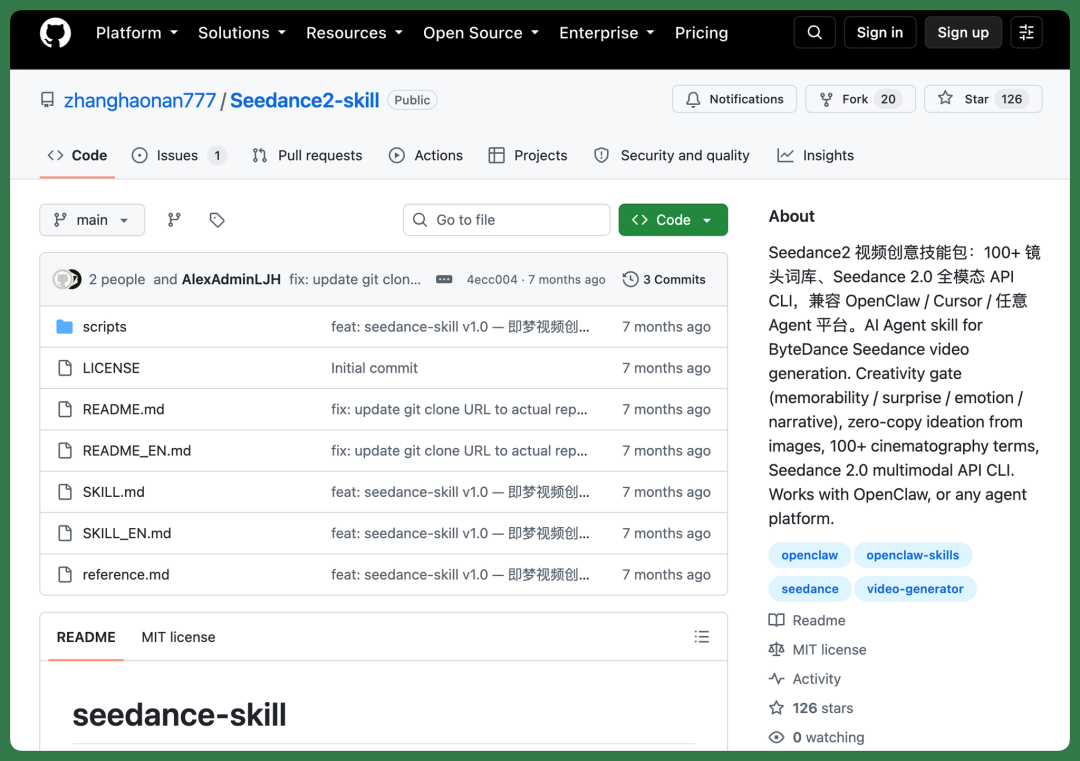Open reference.md file
1080x761 pixels.
click(126, 574)
